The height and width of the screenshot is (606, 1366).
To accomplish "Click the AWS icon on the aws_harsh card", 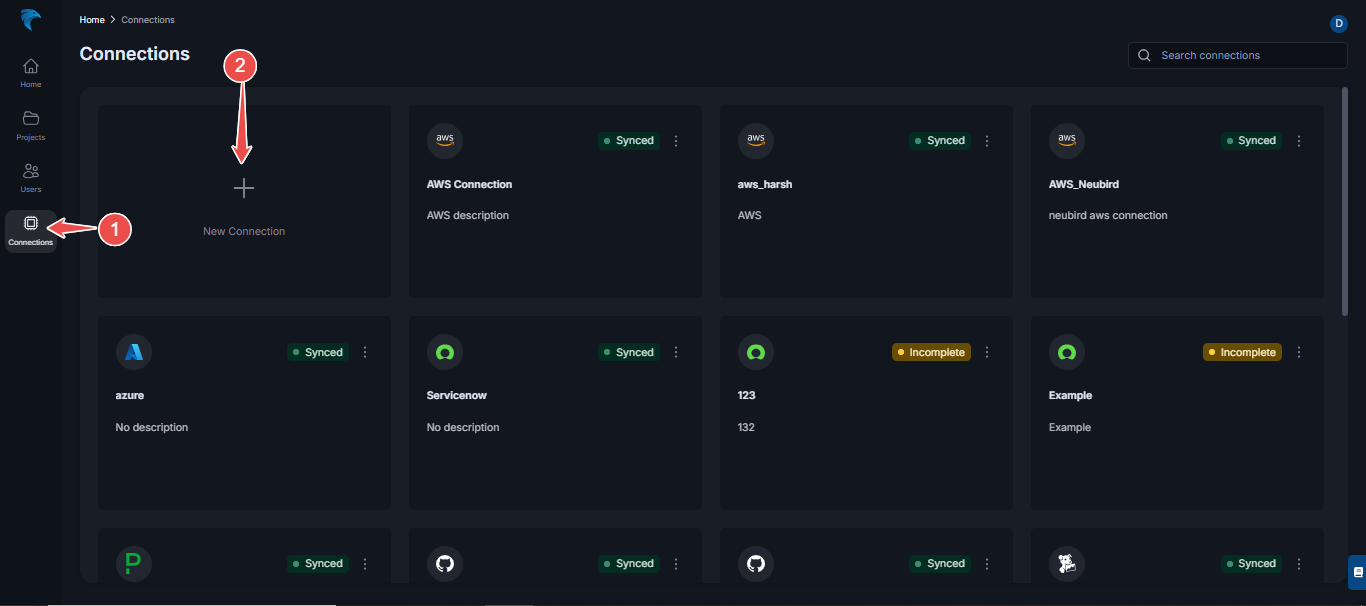I will pyautogui.click(x=755, y=140).
